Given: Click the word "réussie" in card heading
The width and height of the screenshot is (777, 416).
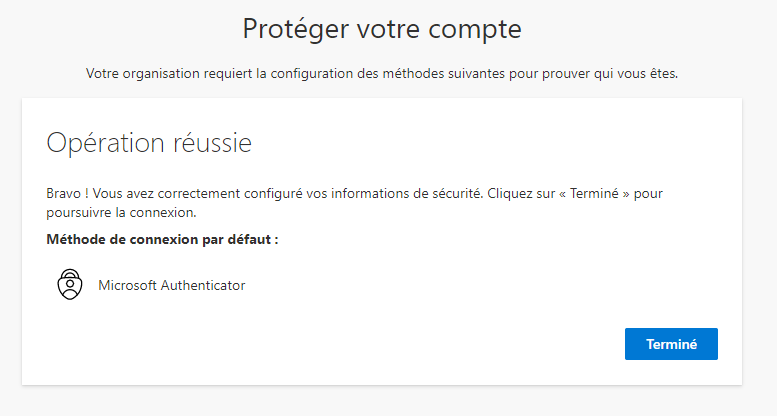Looking at the screenshot, I should pos(212,143).
